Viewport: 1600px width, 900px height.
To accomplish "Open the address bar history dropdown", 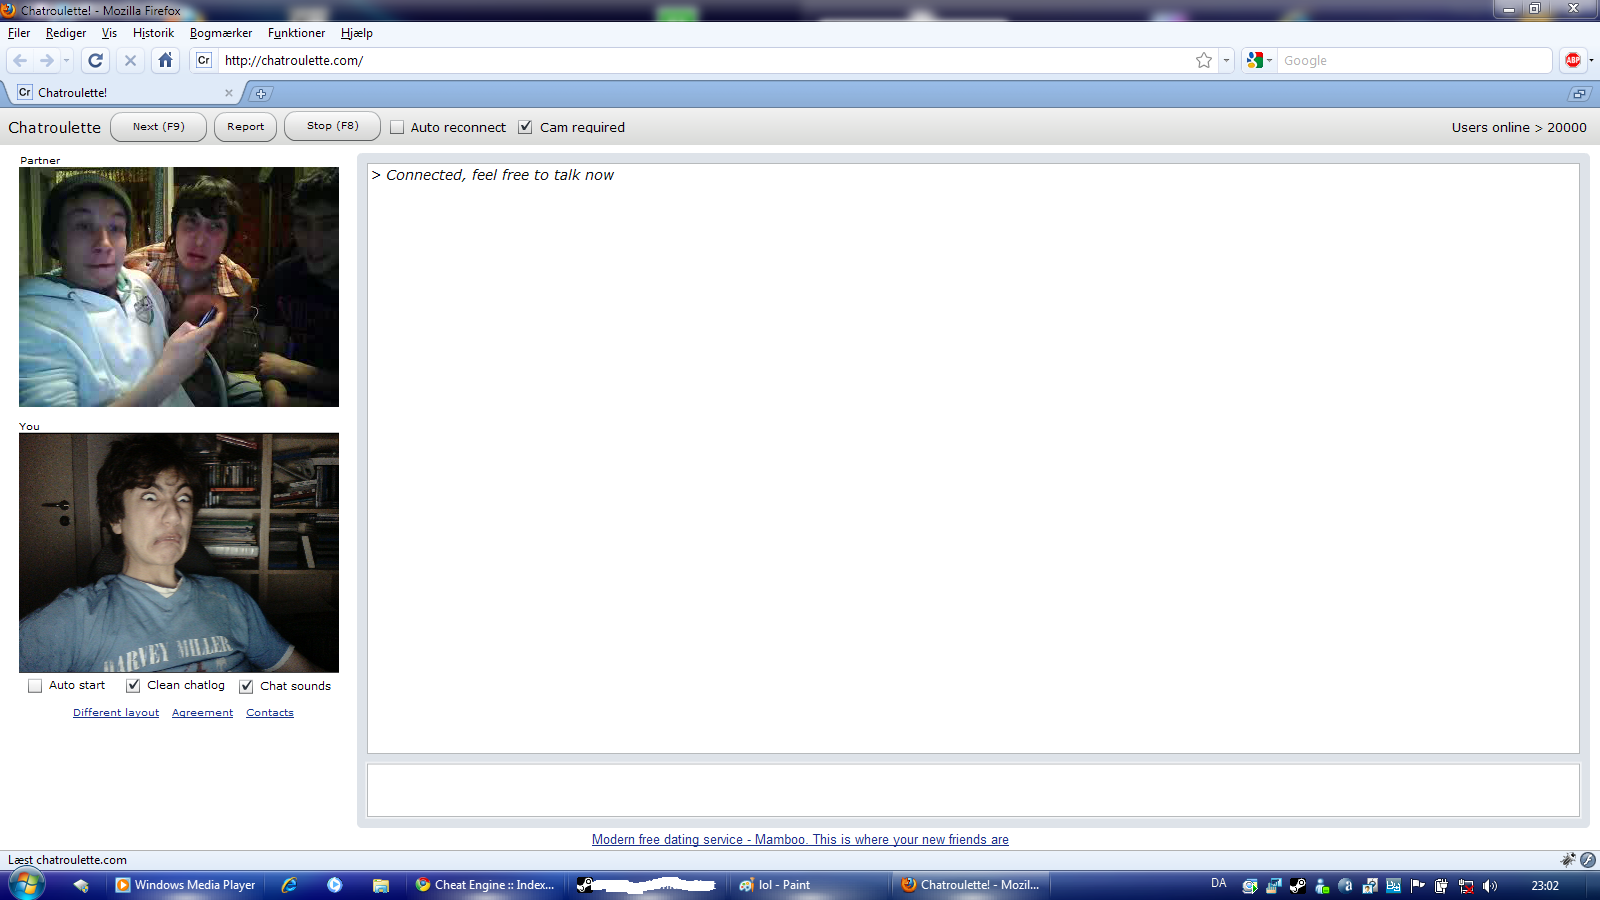I will (x=1226, y=60).
